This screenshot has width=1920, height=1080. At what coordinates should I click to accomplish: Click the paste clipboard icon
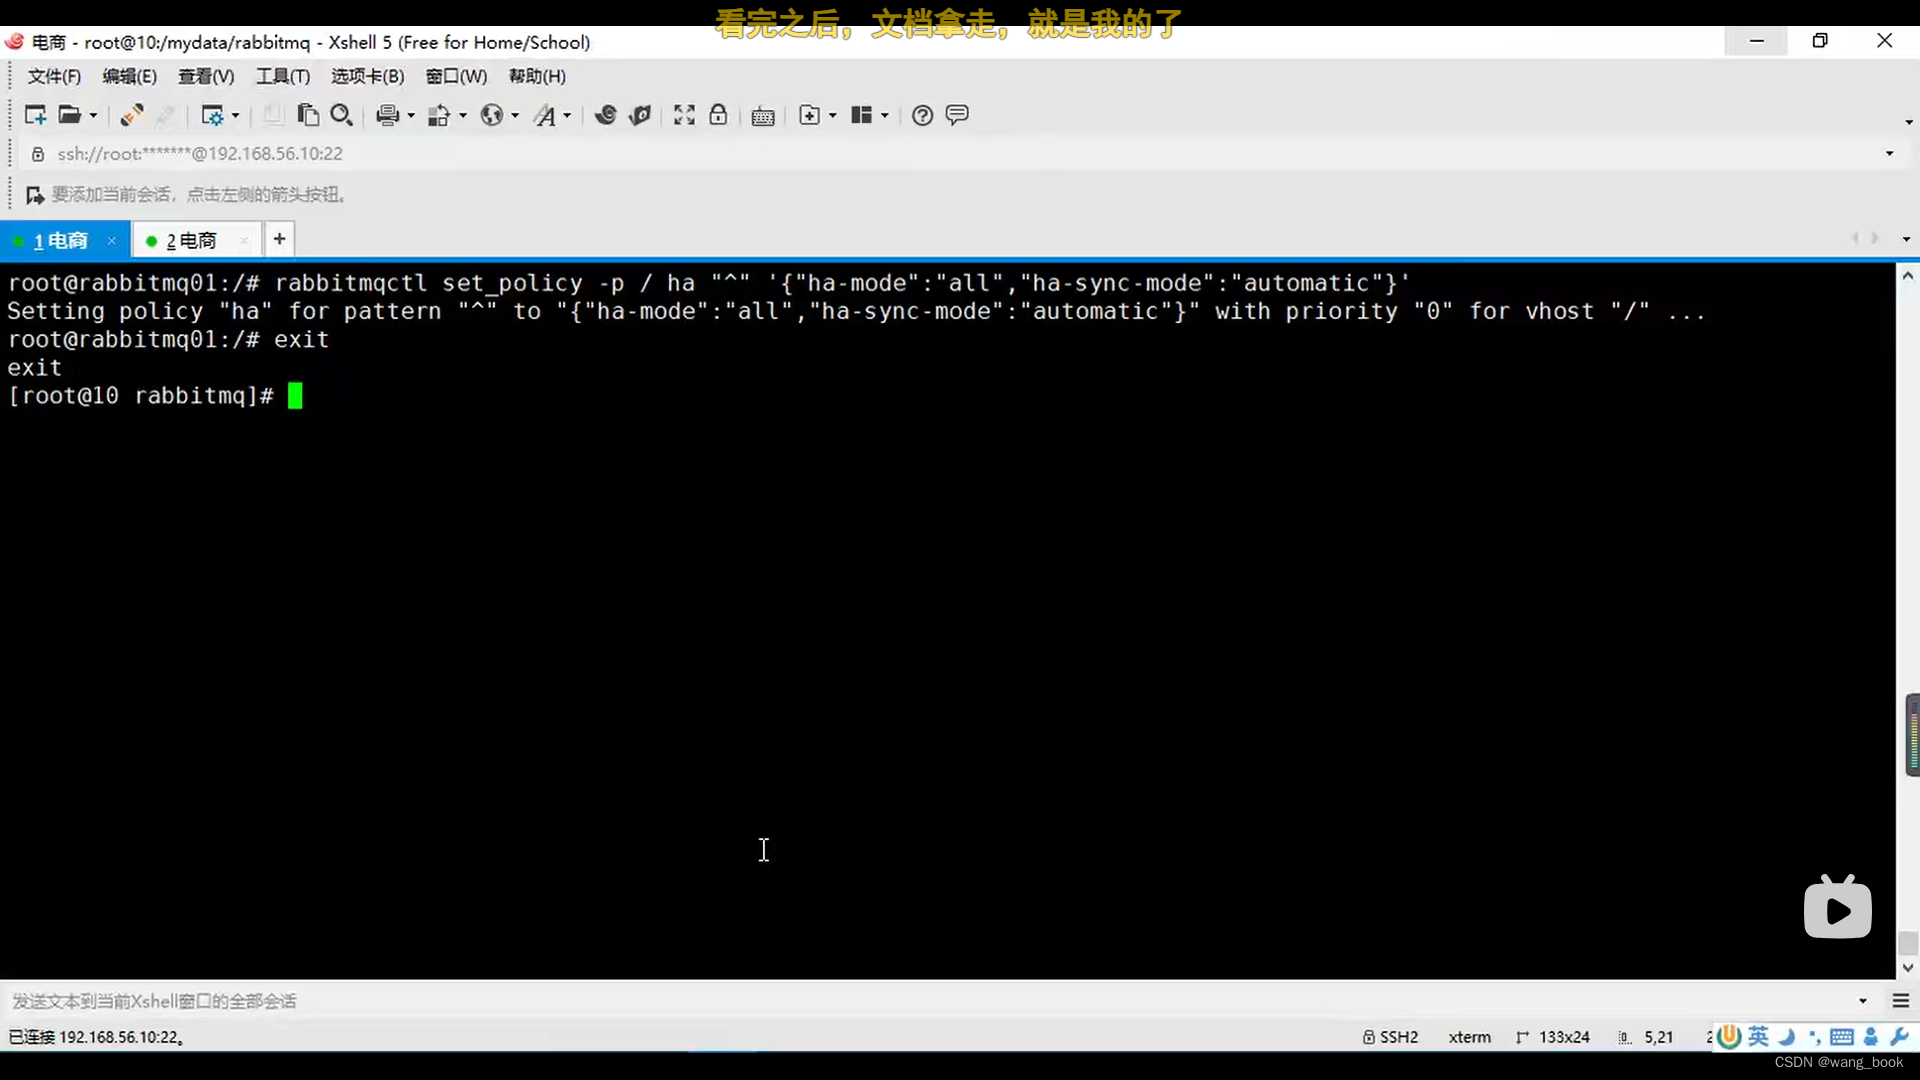pos(308,115)
